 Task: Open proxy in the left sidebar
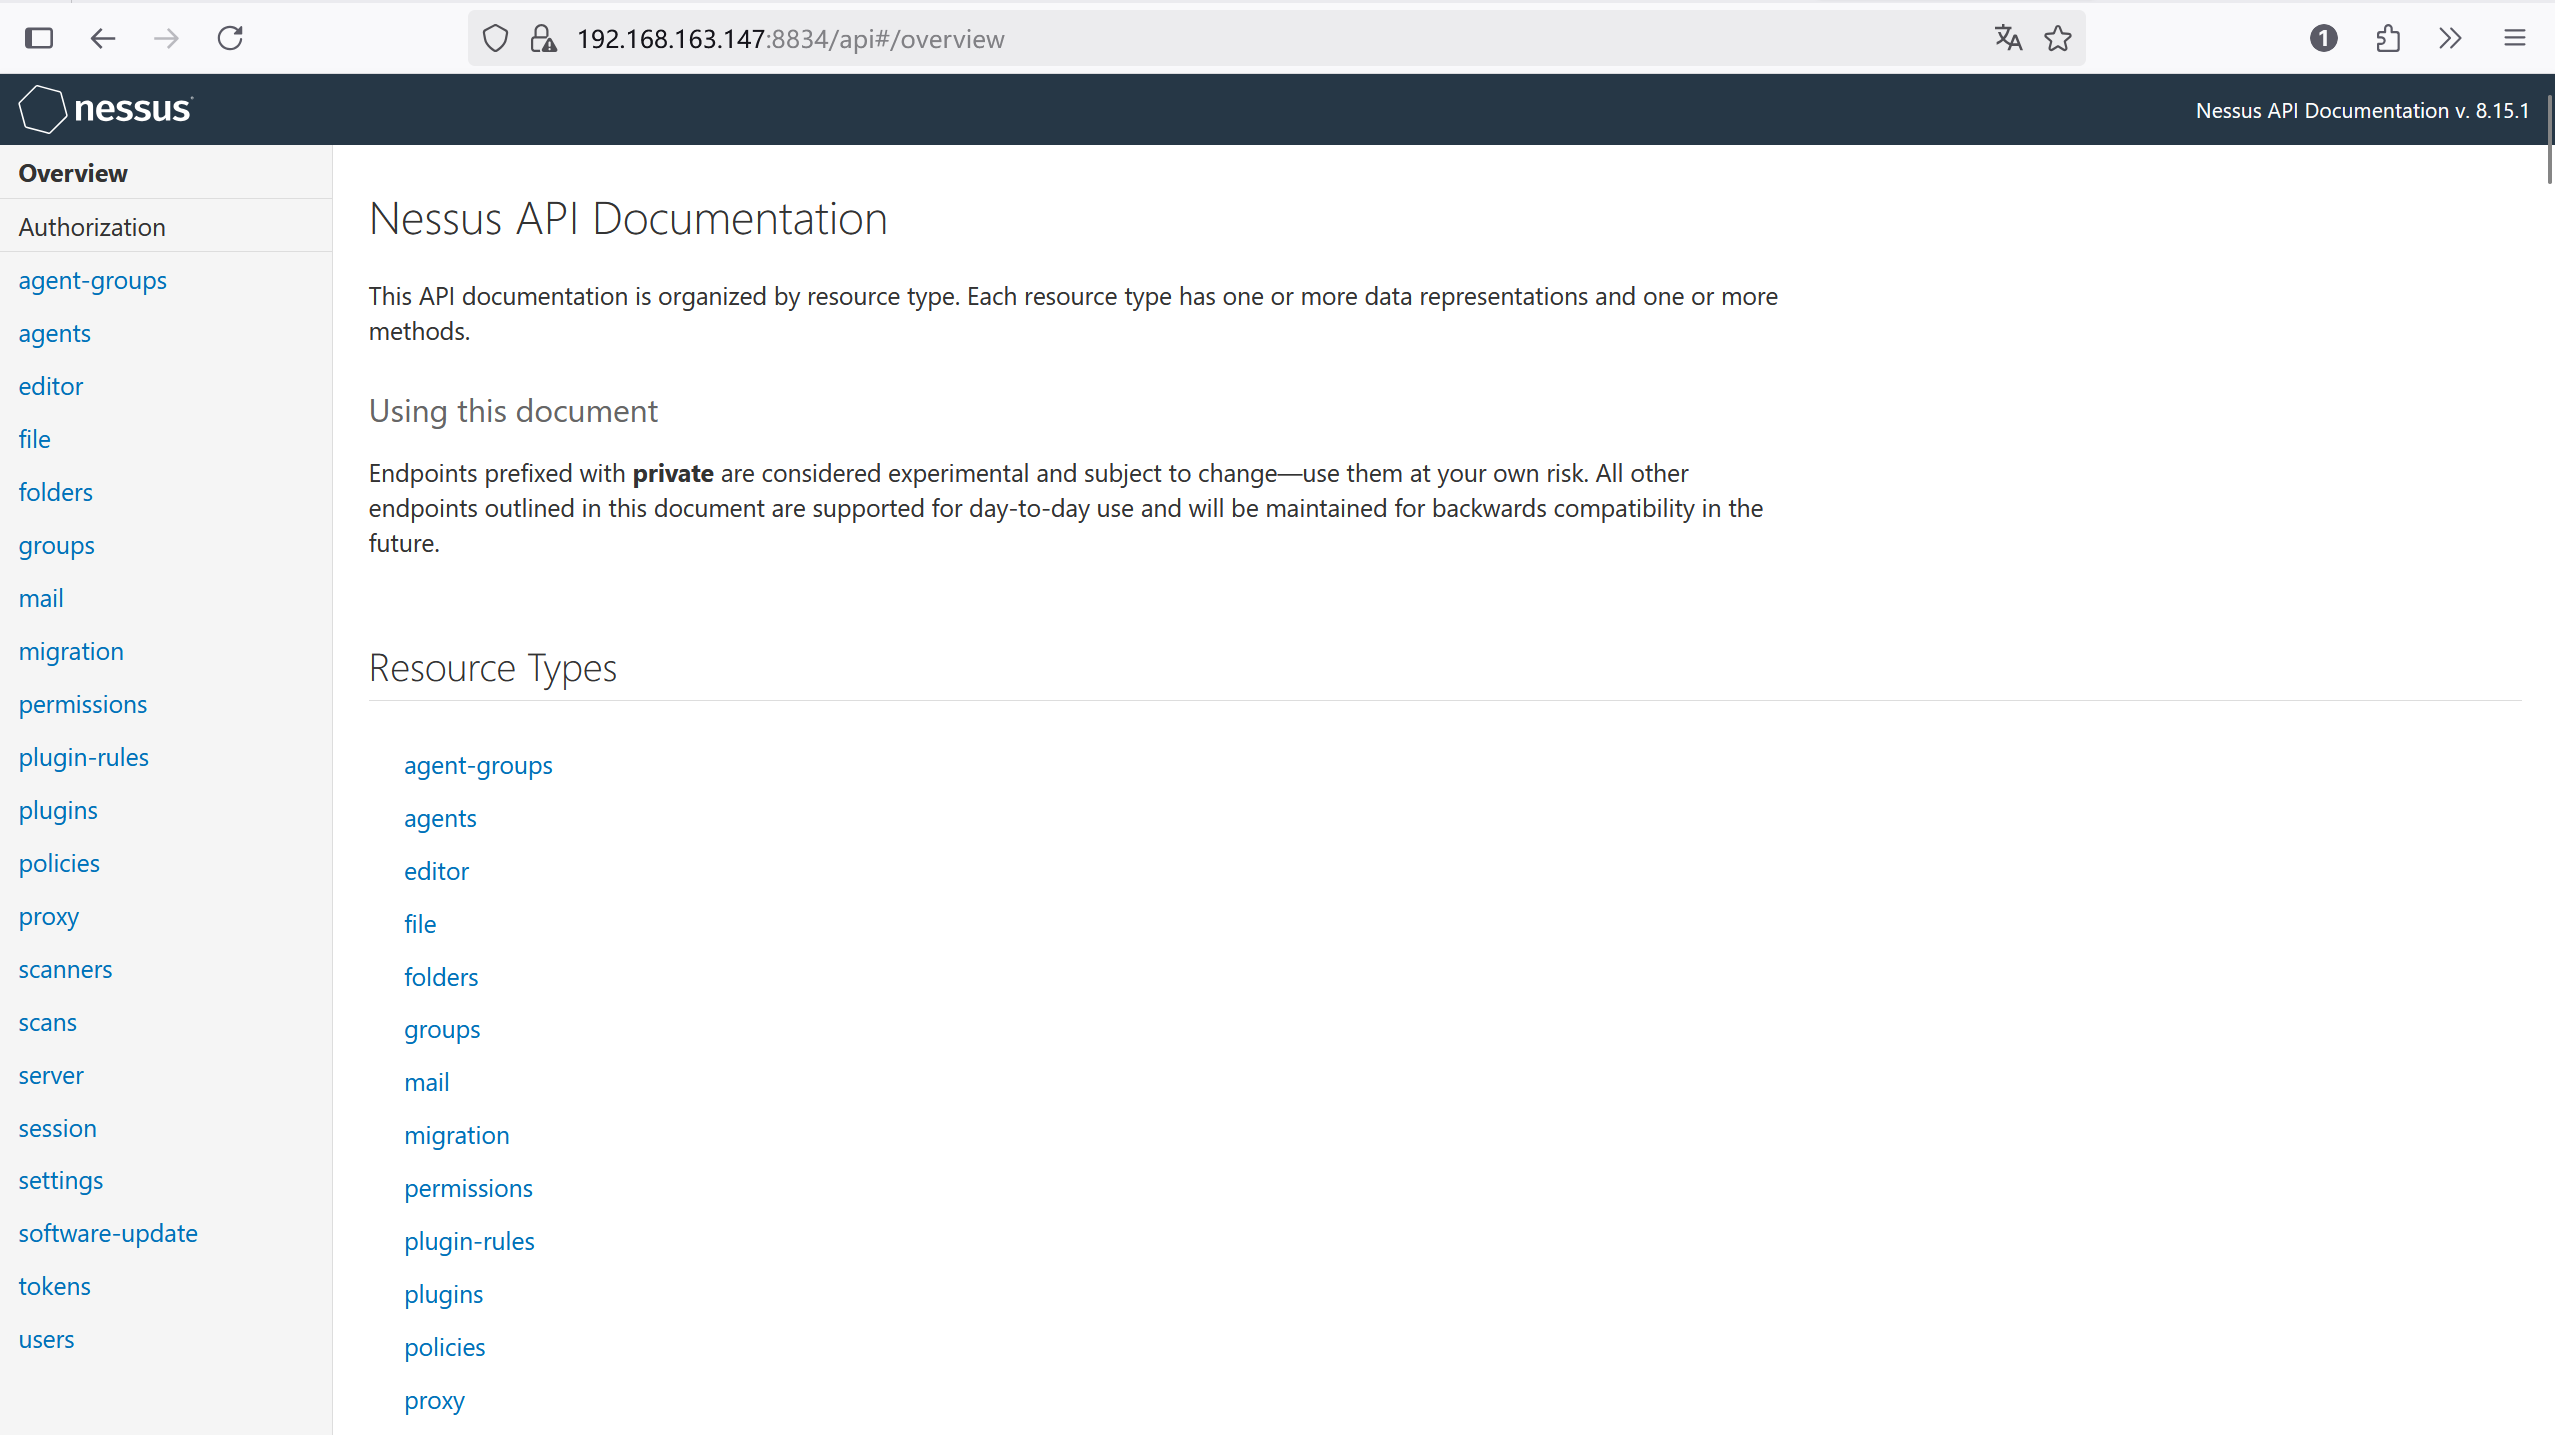click(49, 917)
